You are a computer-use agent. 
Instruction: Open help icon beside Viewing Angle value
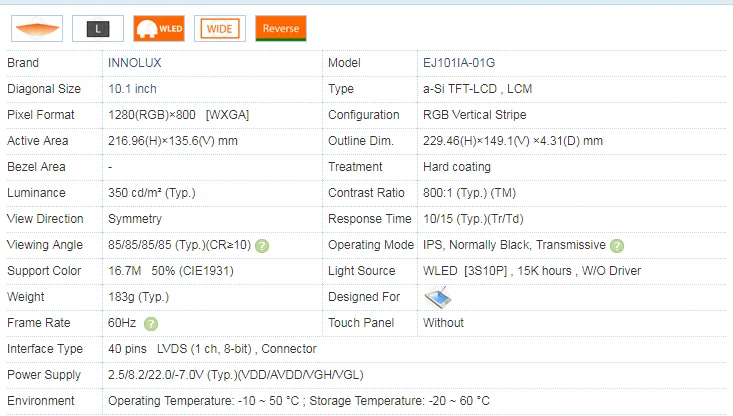(x=262, y=246)
